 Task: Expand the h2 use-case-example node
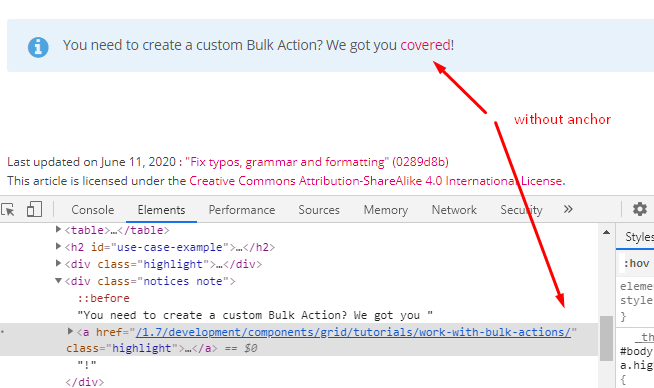58,246
